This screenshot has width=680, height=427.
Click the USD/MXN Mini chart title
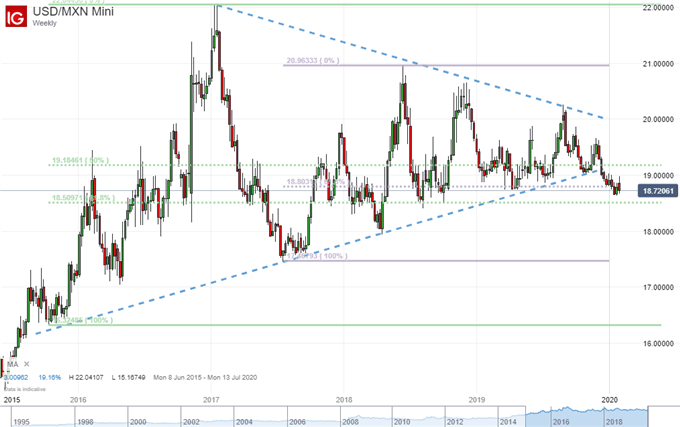point(73,11)
